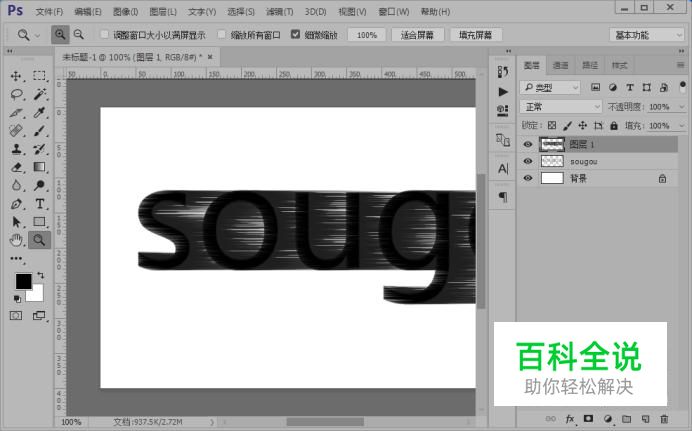The width and height of the screenshot is (692, 431).
Task: Choose the Eraser tool
Action: (16, 167)
